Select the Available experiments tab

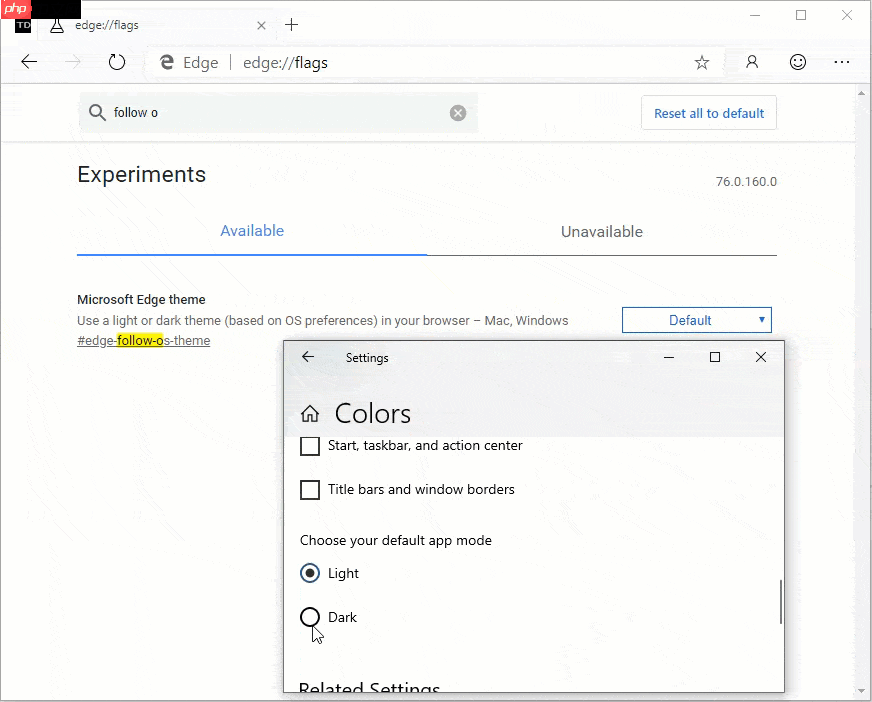(x=251, y=231)
